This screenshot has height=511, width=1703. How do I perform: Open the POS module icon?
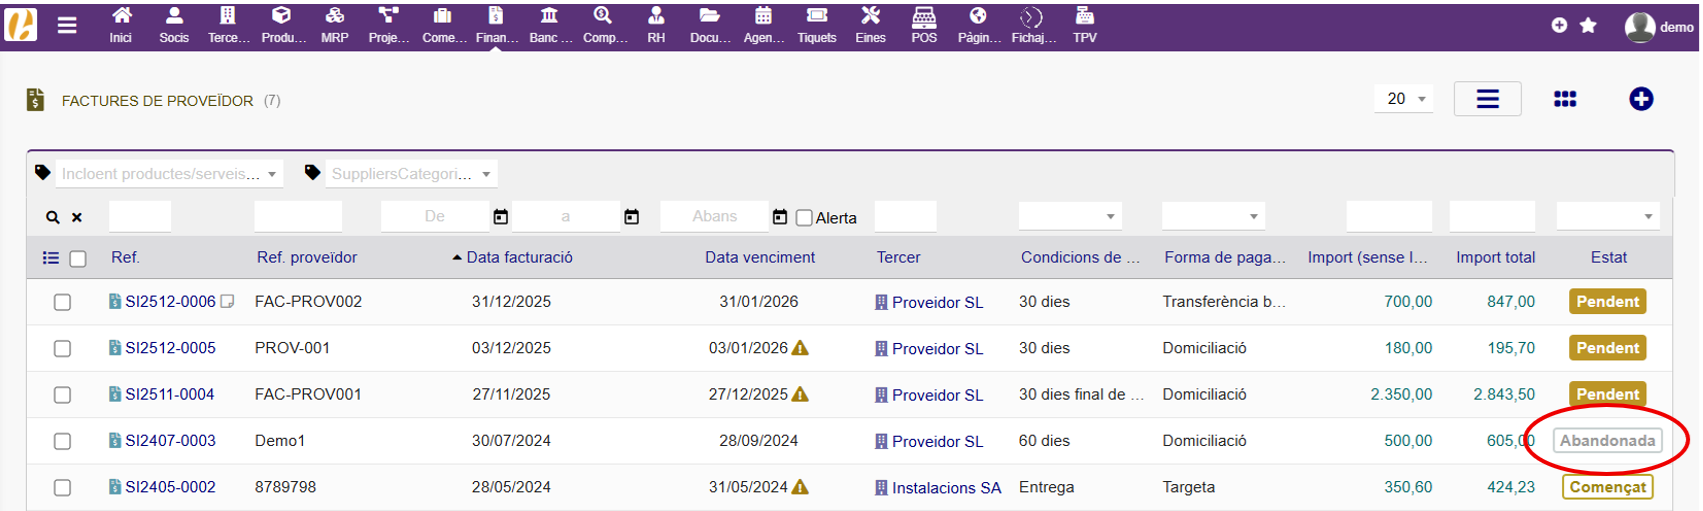(x=924, y=24)
